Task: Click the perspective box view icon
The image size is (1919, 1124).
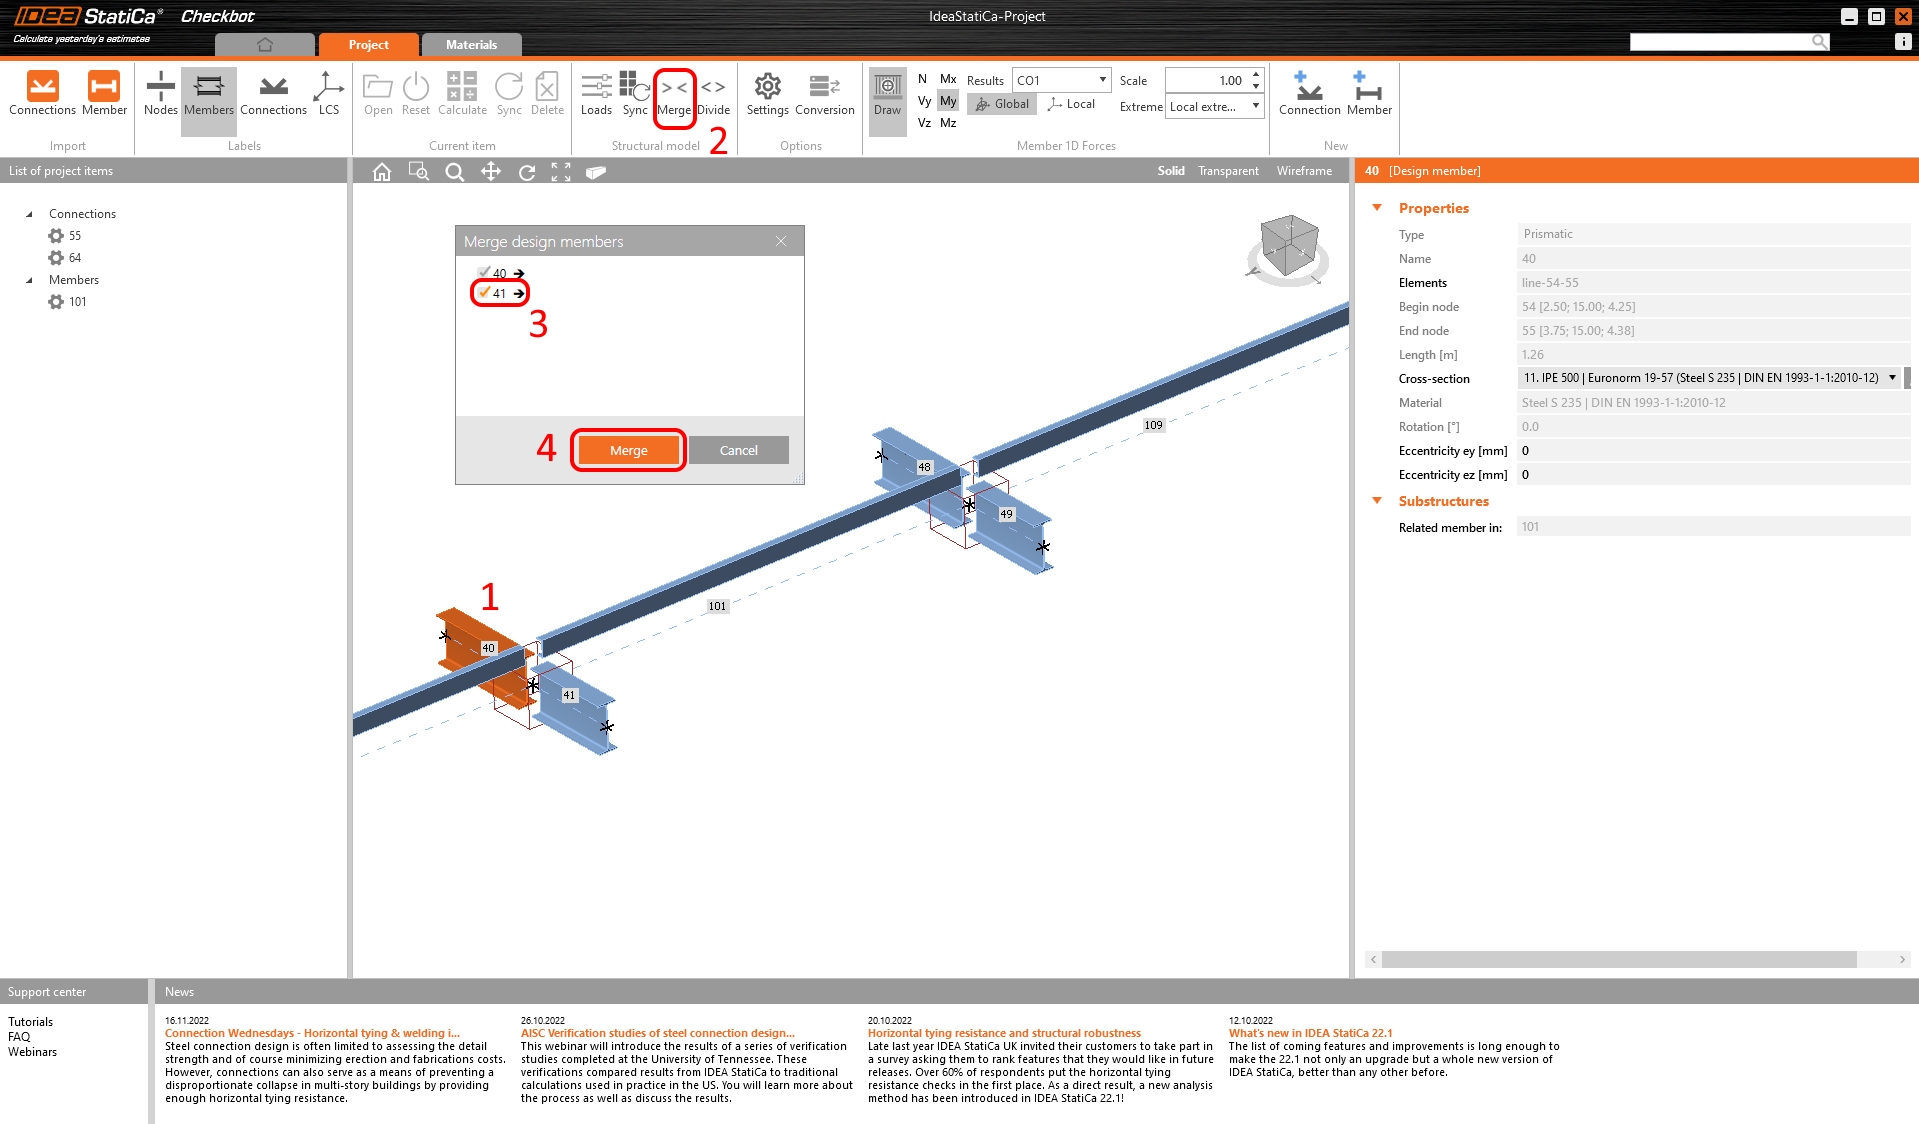Action: 596,172
